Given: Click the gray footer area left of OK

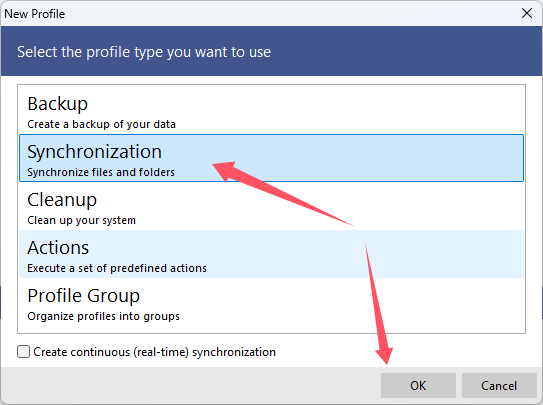Looking at the screenshot, I should point(190,385).
